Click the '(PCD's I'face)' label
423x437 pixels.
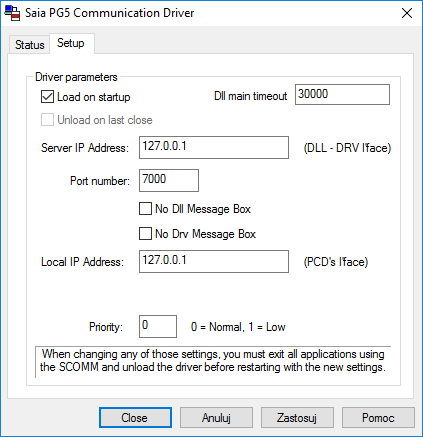[336, 262]
